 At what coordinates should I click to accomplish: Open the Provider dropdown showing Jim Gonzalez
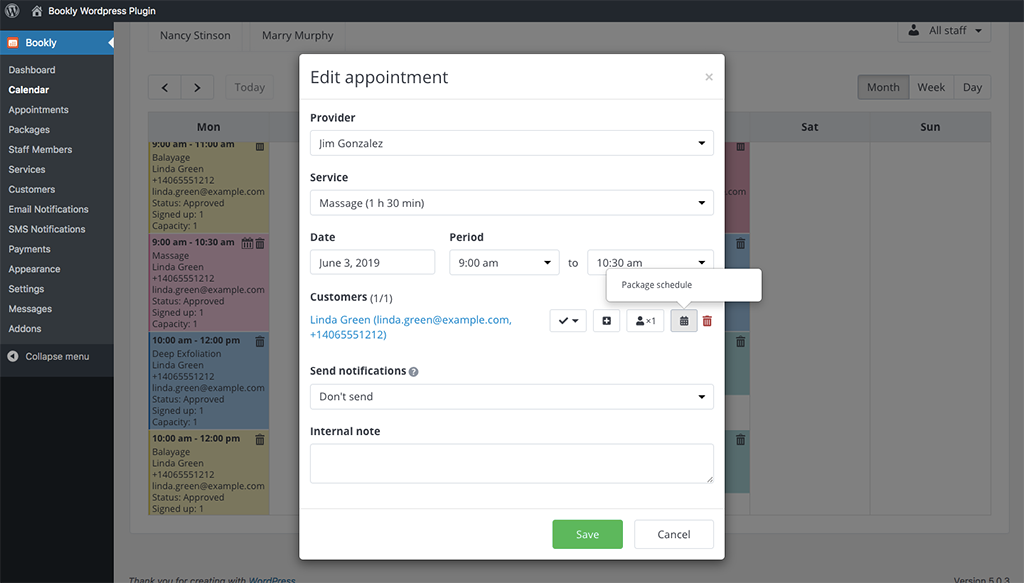511,143
